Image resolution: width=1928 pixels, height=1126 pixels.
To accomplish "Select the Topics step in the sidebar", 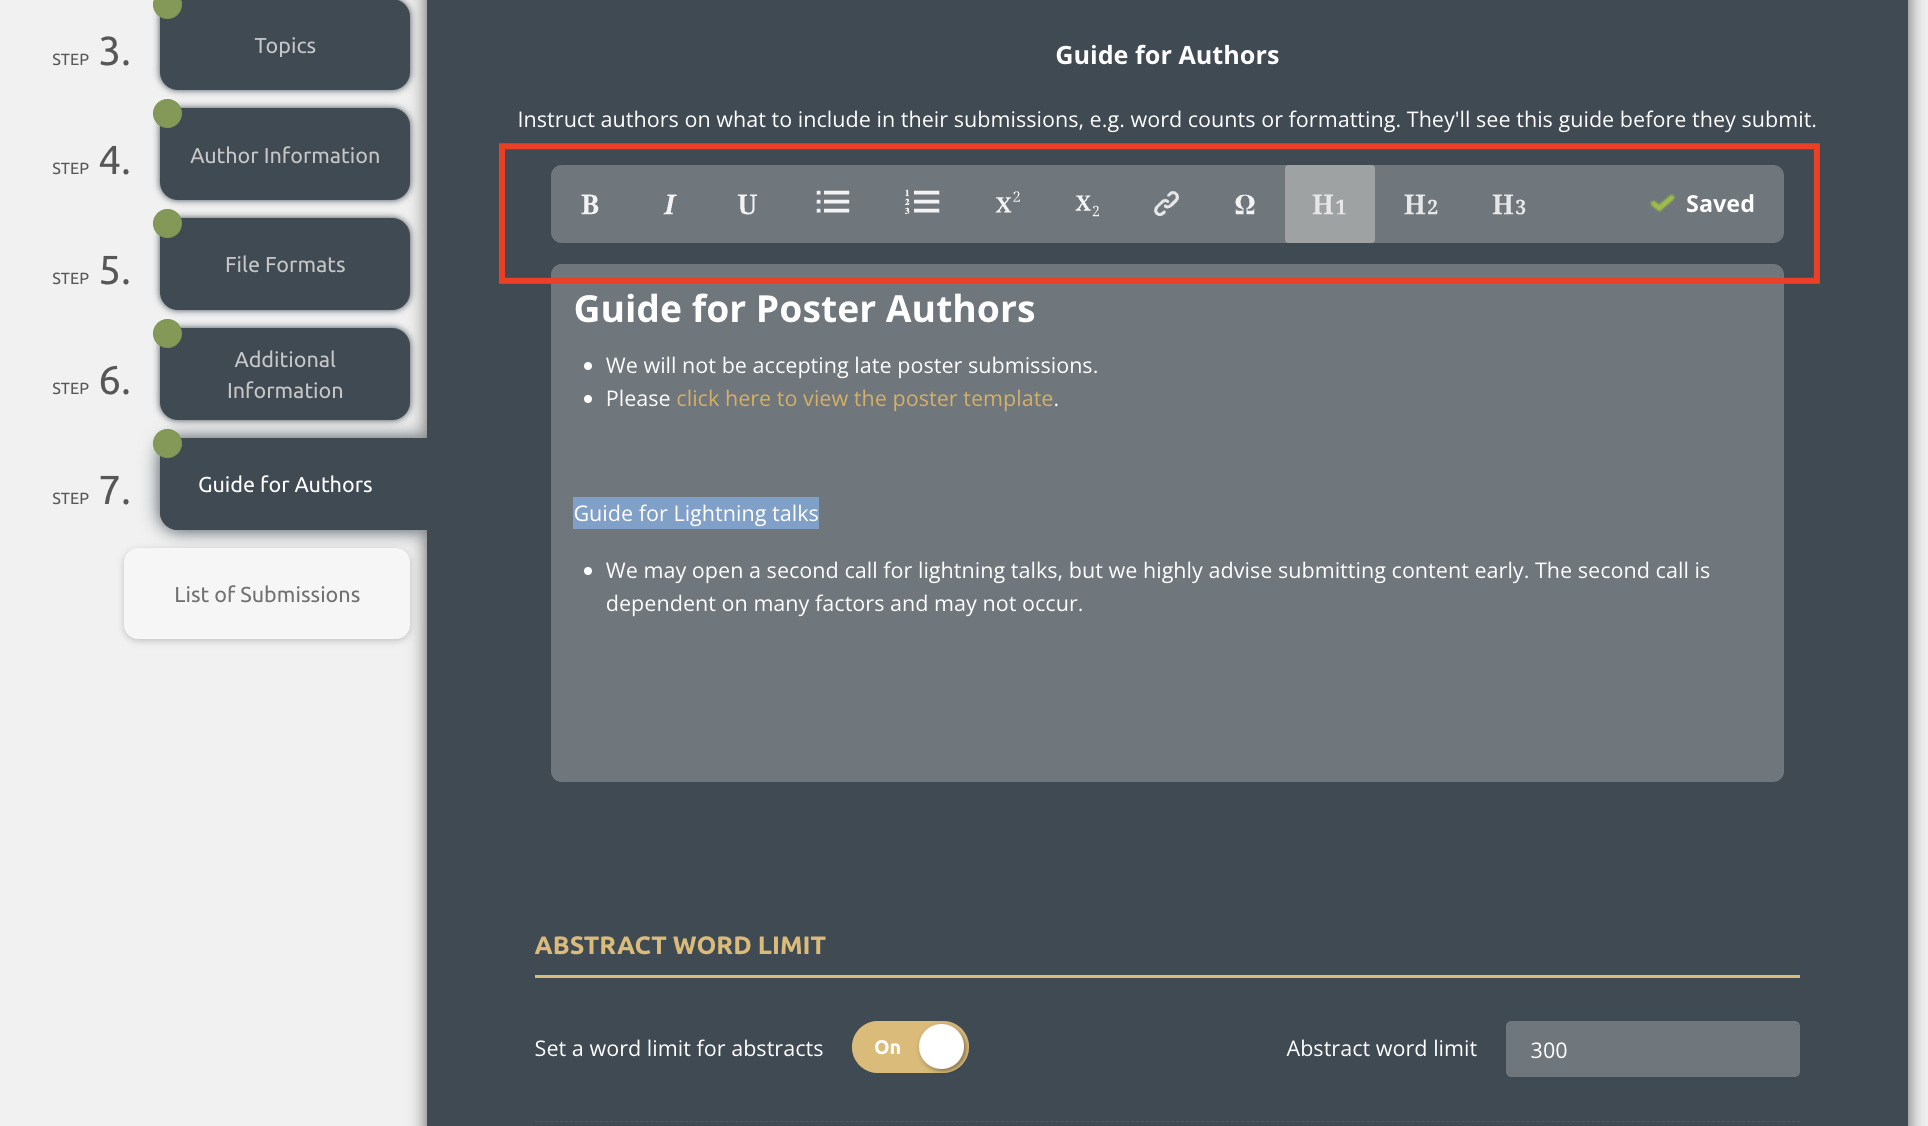I will tap(284, 45).
